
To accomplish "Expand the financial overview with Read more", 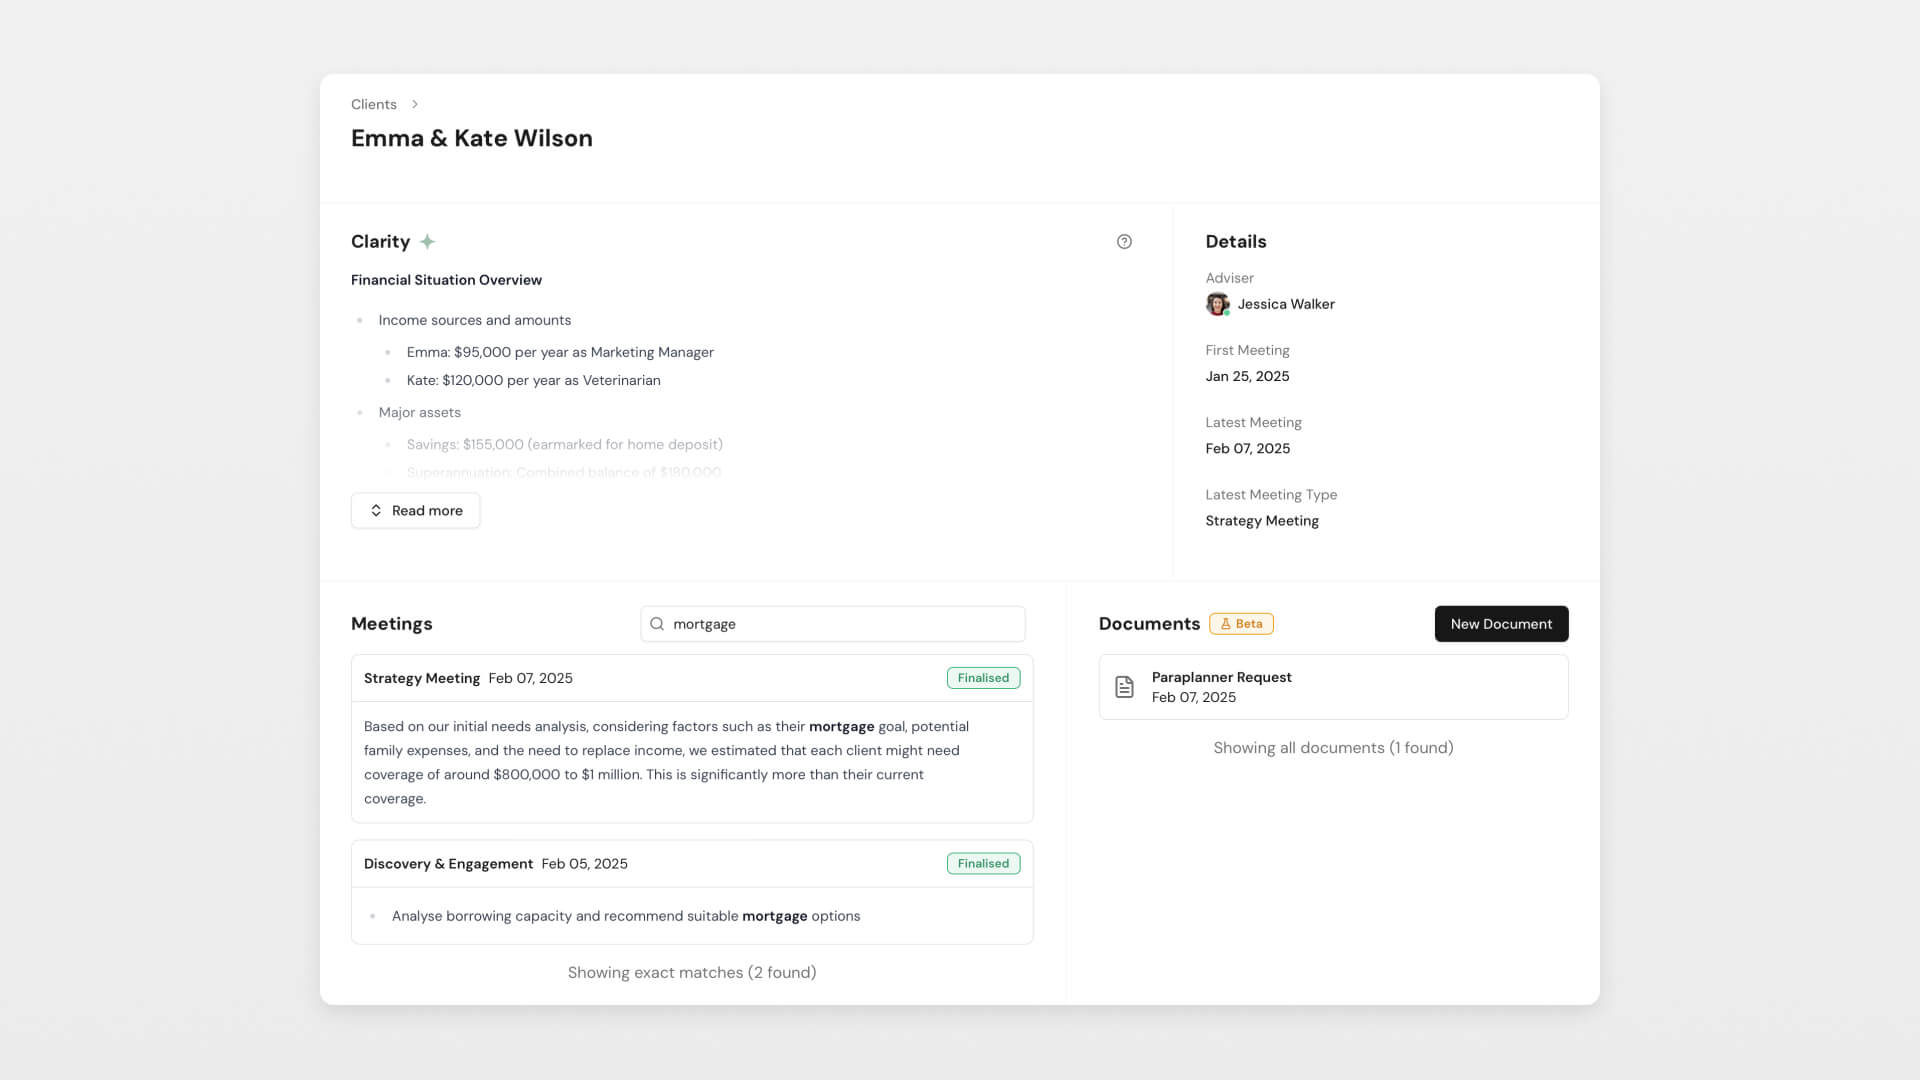I will pos(415,510).
